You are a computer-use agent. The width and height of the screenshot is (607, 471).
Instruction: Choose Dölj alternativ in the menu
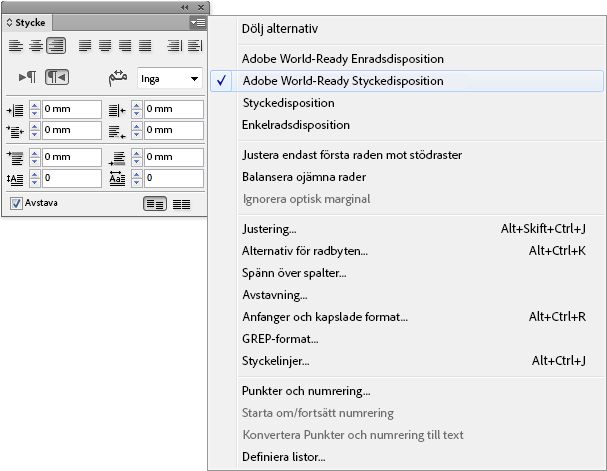pos(420,29)
